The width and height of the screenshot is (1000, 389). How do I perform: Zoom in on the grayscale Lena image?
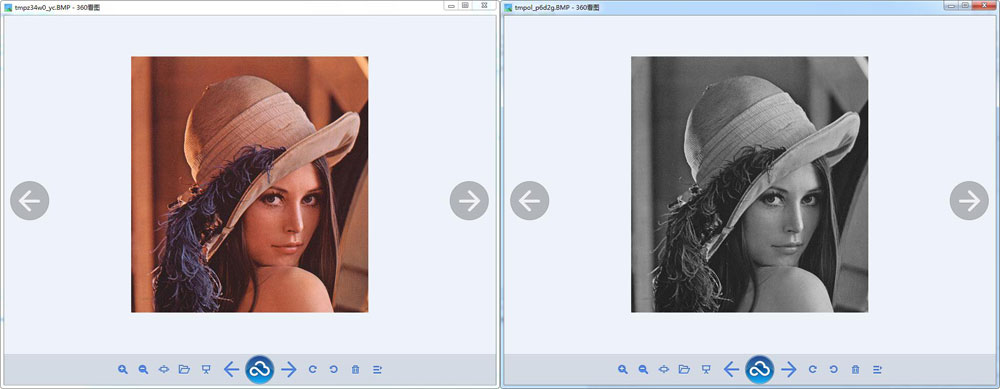point(623,369)
